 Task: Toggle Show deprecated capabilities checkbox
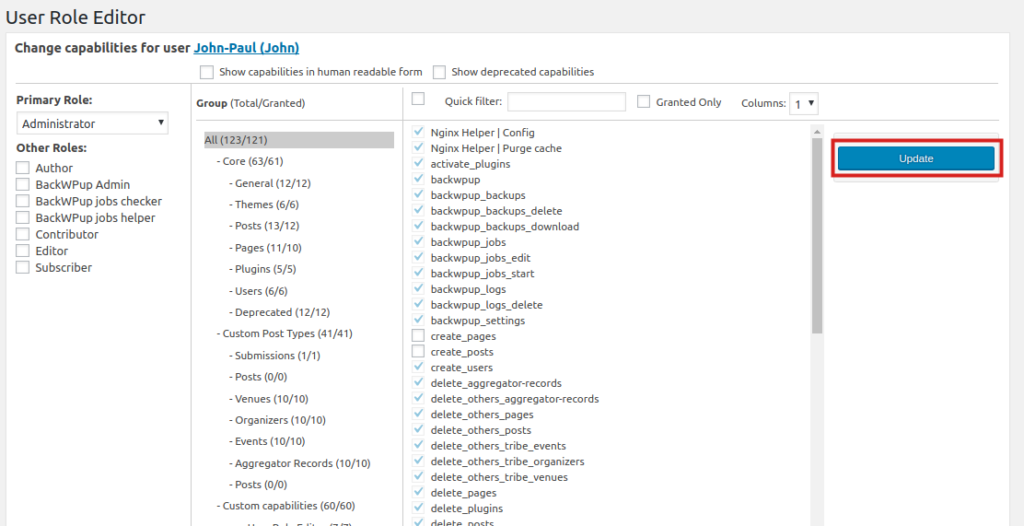pyautogui.click(x=439, y=72)
